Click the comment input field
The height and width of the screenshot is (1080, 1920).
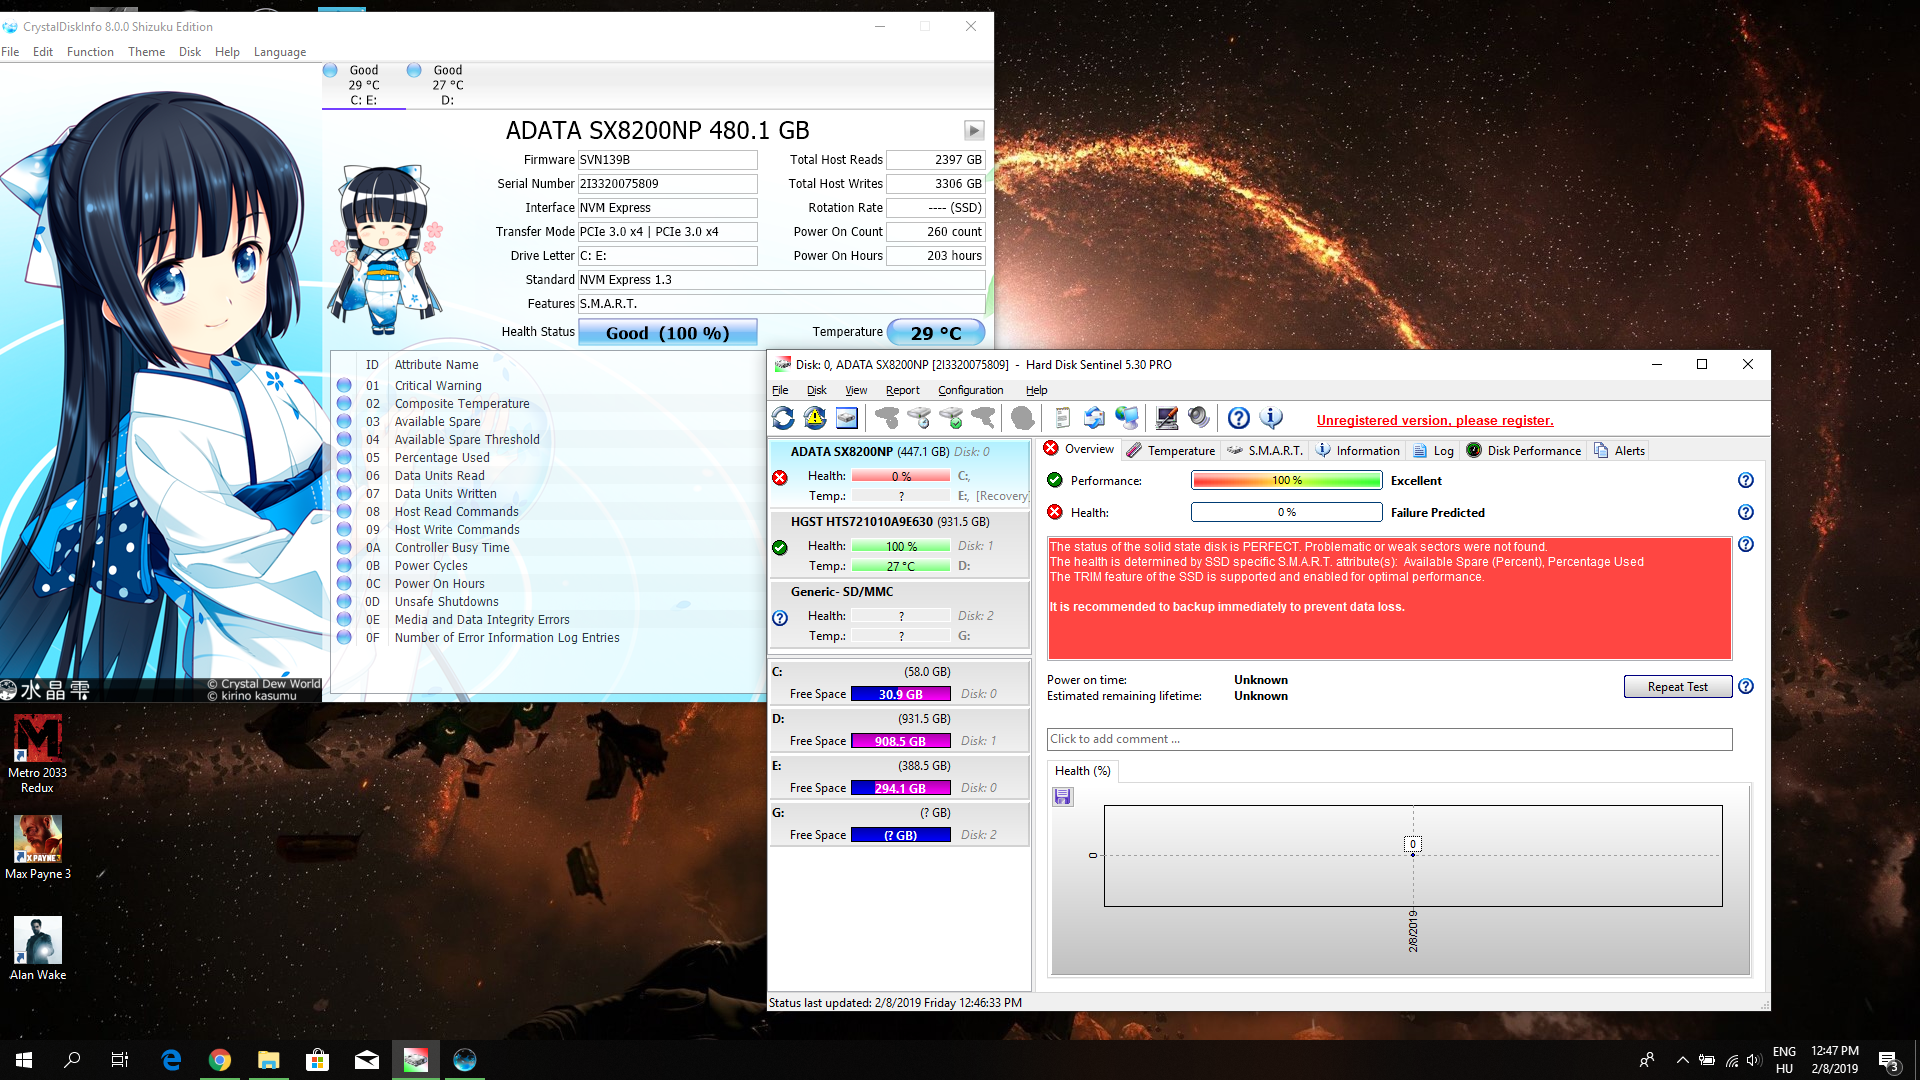pos(1388,739)
